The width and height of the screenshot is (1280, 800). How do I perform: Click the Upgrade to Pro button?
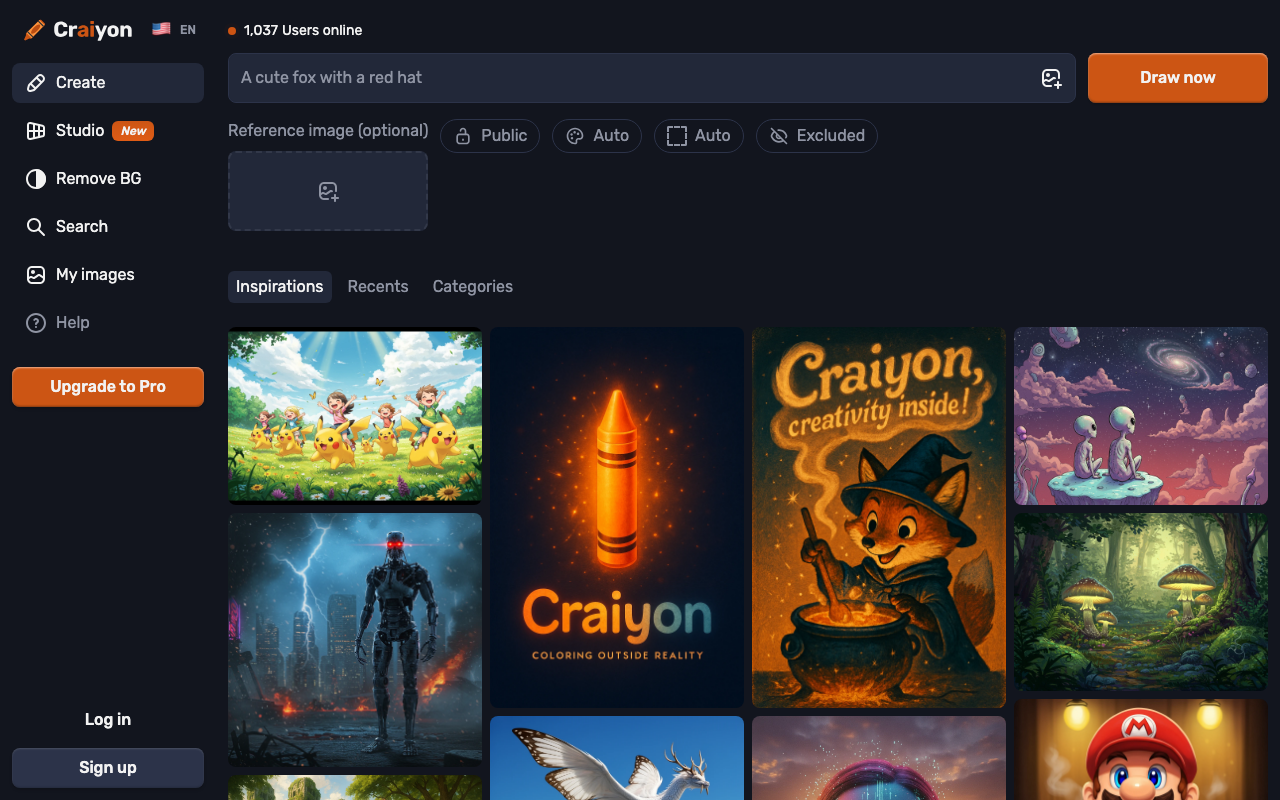click(x=108, y=387)
